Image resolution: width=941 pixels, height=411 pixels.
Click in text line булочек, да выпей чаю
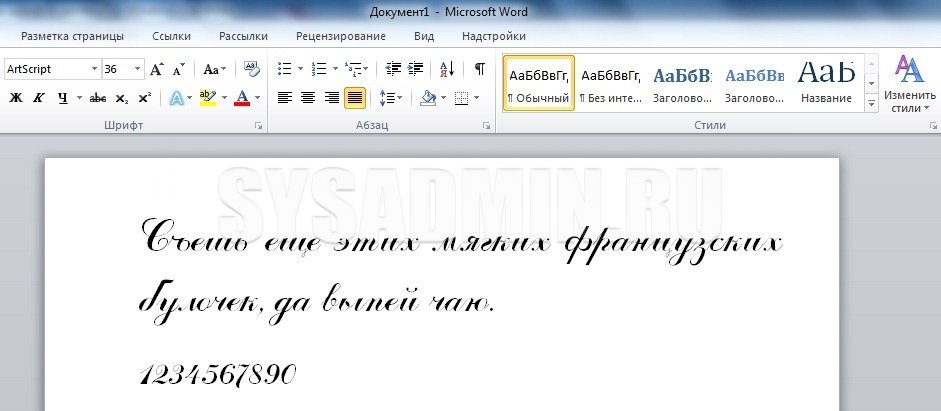pos(316,302)
